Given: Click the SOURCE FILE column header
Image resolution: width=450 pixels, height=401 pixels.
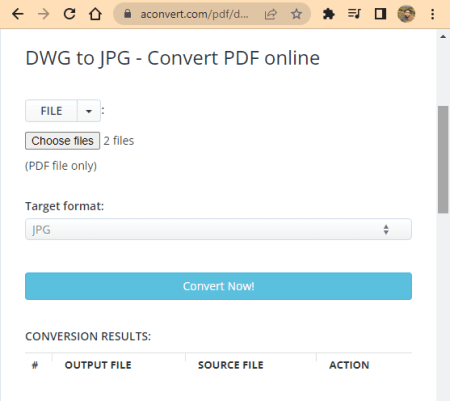Looking at the screenshot, I should (231, 365).
